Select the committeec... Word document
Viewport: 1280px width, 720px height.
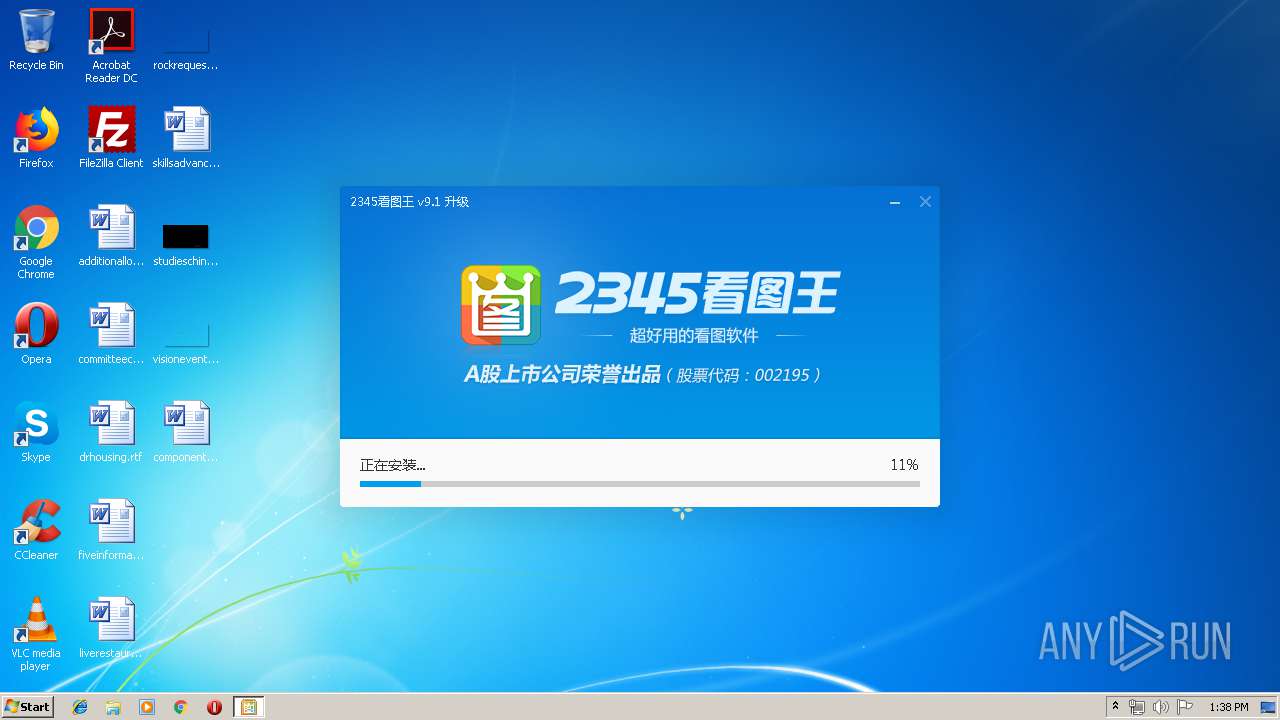pyautogui.click(x=111, y=334)
